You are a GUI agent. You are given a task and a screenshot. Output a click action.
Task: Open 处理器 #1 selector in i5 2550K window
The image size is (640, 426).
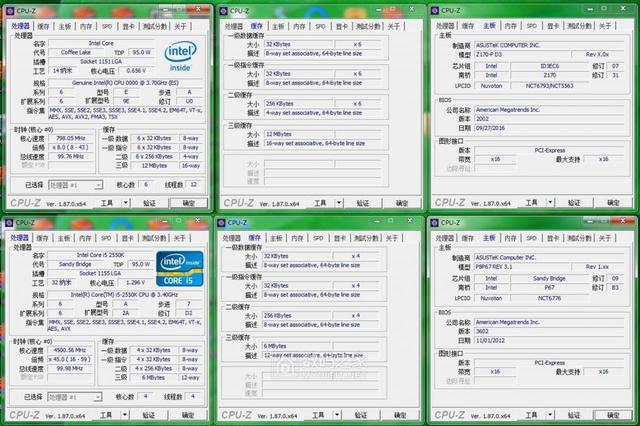(x=75, y=397)
